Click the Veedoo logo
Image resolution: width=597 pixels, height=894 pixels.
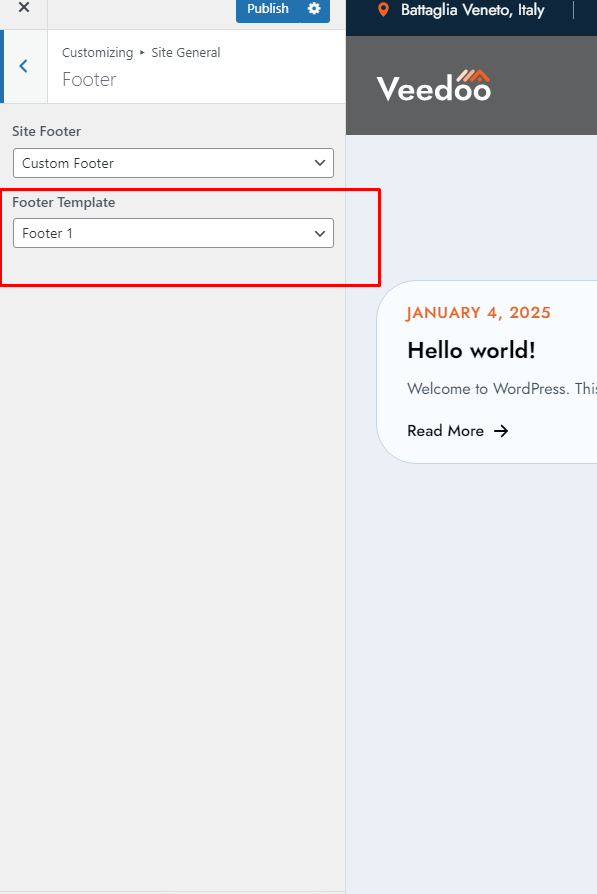[x=433, y=86]
